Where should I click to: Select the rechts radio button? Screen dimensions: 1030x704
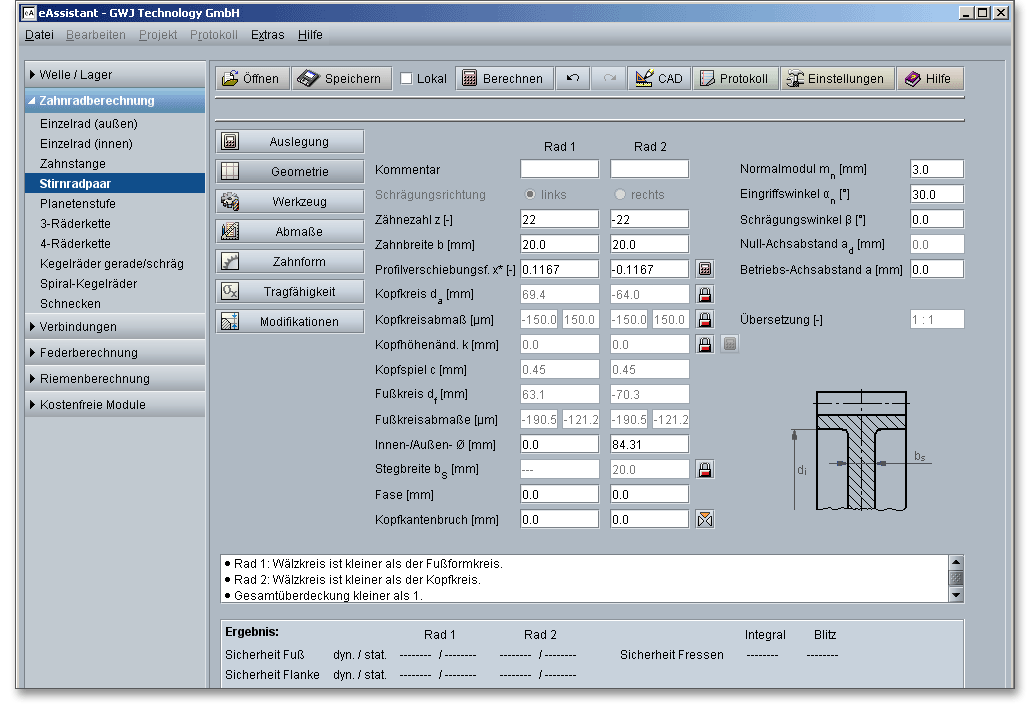click(620, 194)
